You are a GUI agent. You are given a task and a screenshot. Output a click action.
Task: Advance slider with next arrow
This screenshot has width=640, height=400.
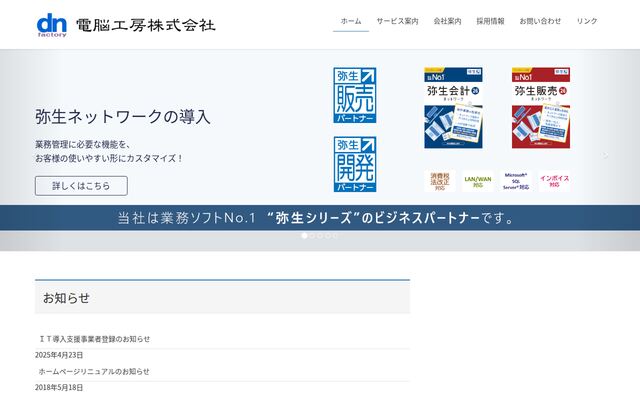[x=606, y=155]
